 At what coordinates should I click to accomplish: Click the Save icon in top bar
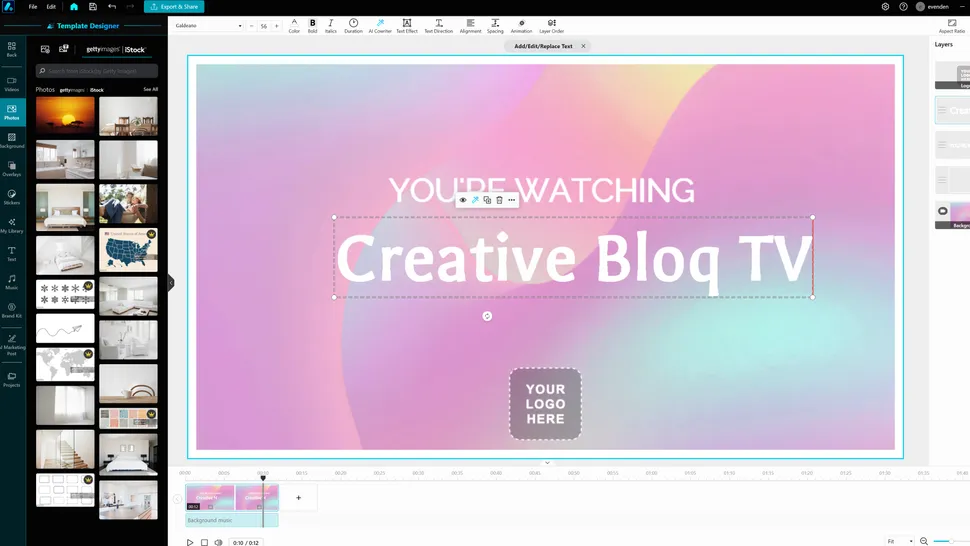[93, 7]
